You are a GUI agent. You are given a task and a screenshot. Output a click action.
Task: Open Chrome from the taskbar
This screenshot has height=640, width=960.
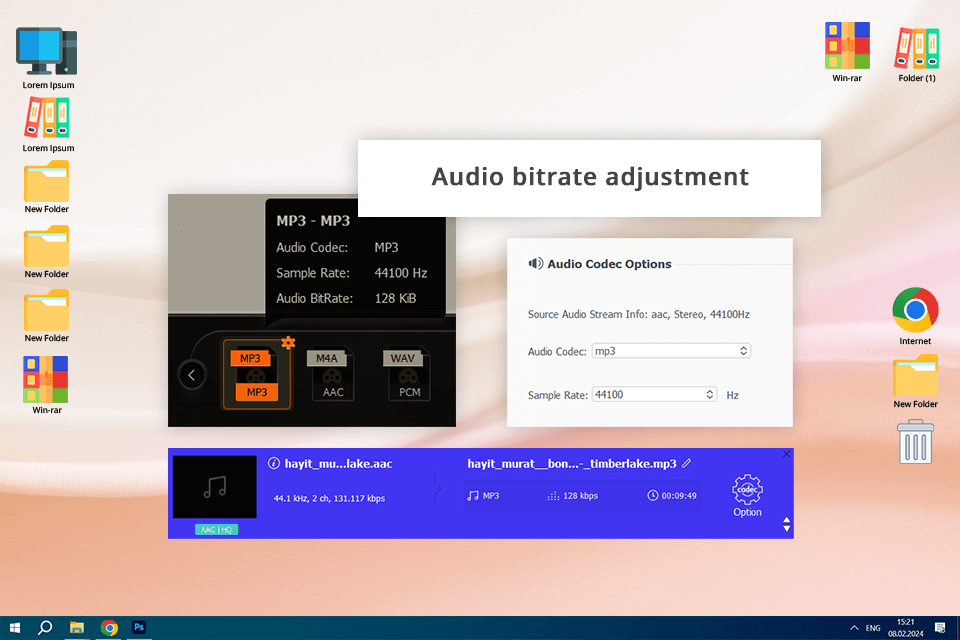109,628
